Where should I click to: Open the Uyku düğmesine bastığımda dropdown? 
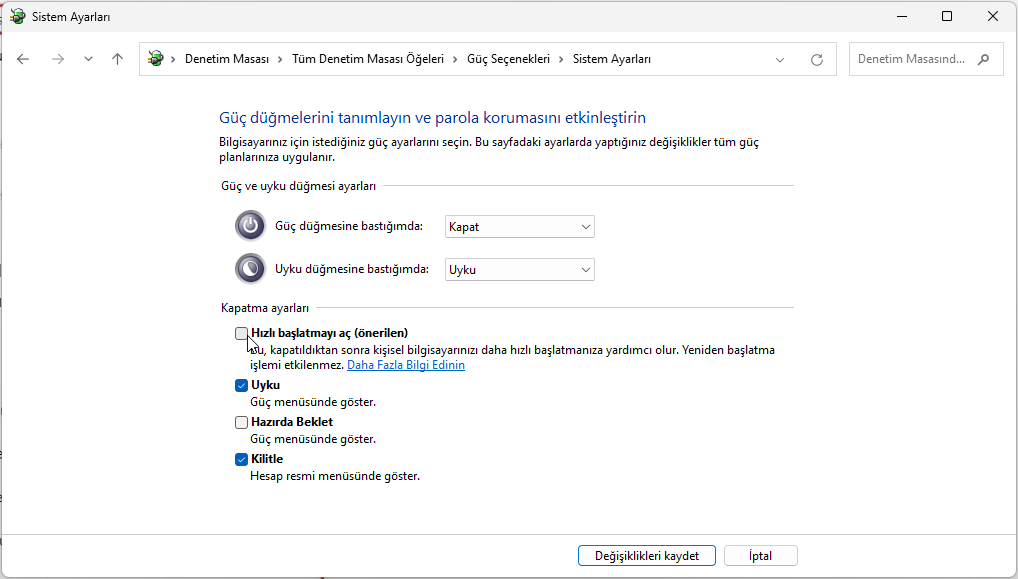click(519, 270)
